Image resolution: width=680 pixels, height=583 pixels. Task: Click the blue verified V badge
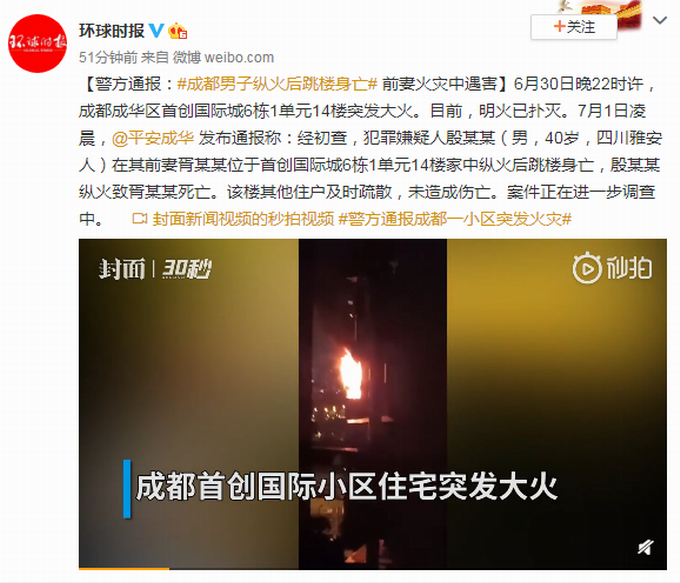(x=156, y=31)
